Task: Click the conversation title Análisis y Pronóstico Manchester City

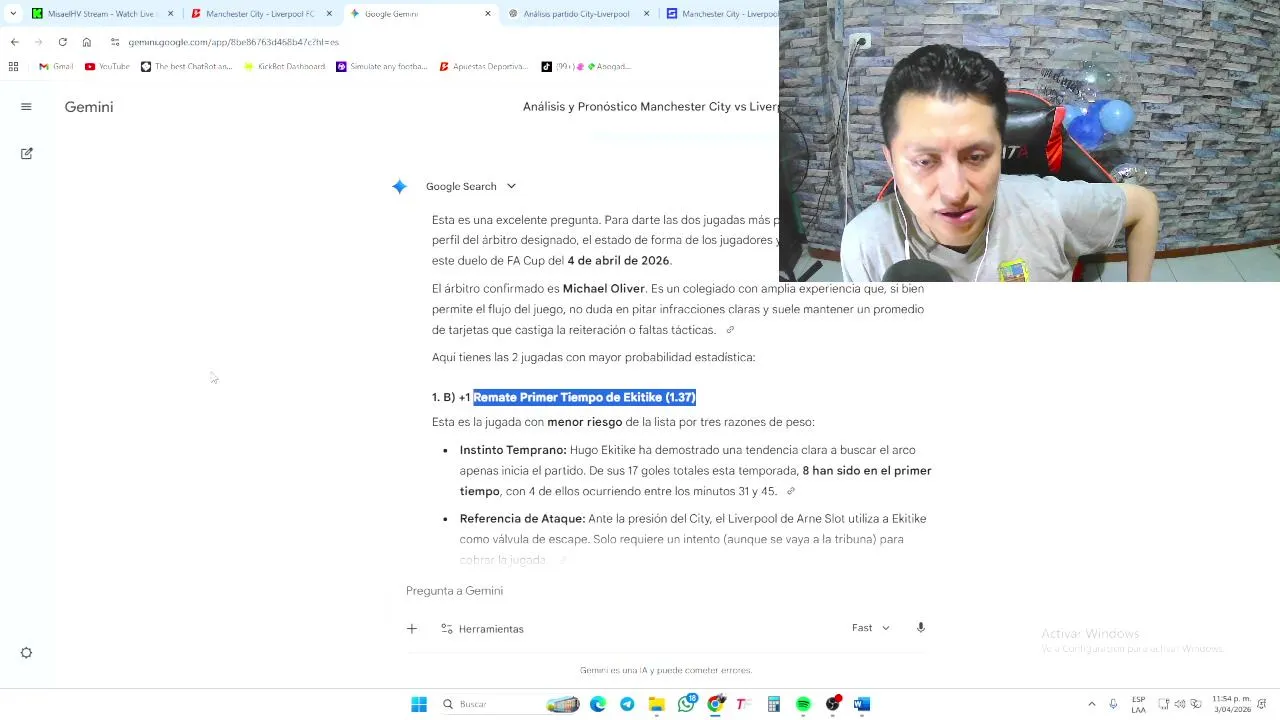Action: pyautogui.click(x=650, y=107)
